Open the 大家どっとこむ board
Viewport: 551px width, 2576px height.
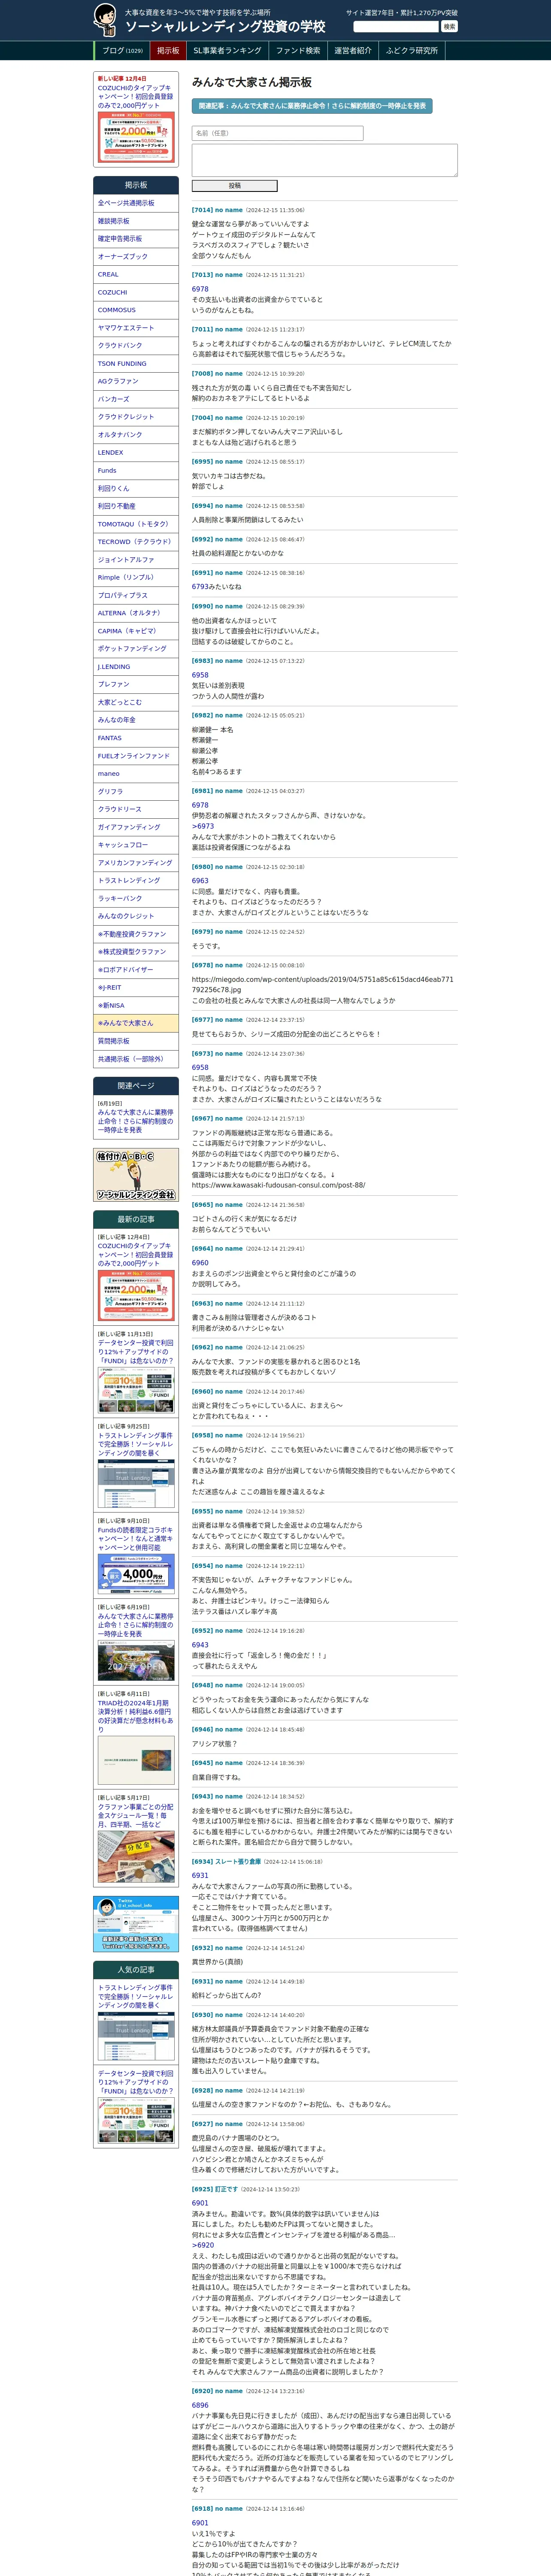click(x=136, y=702)
